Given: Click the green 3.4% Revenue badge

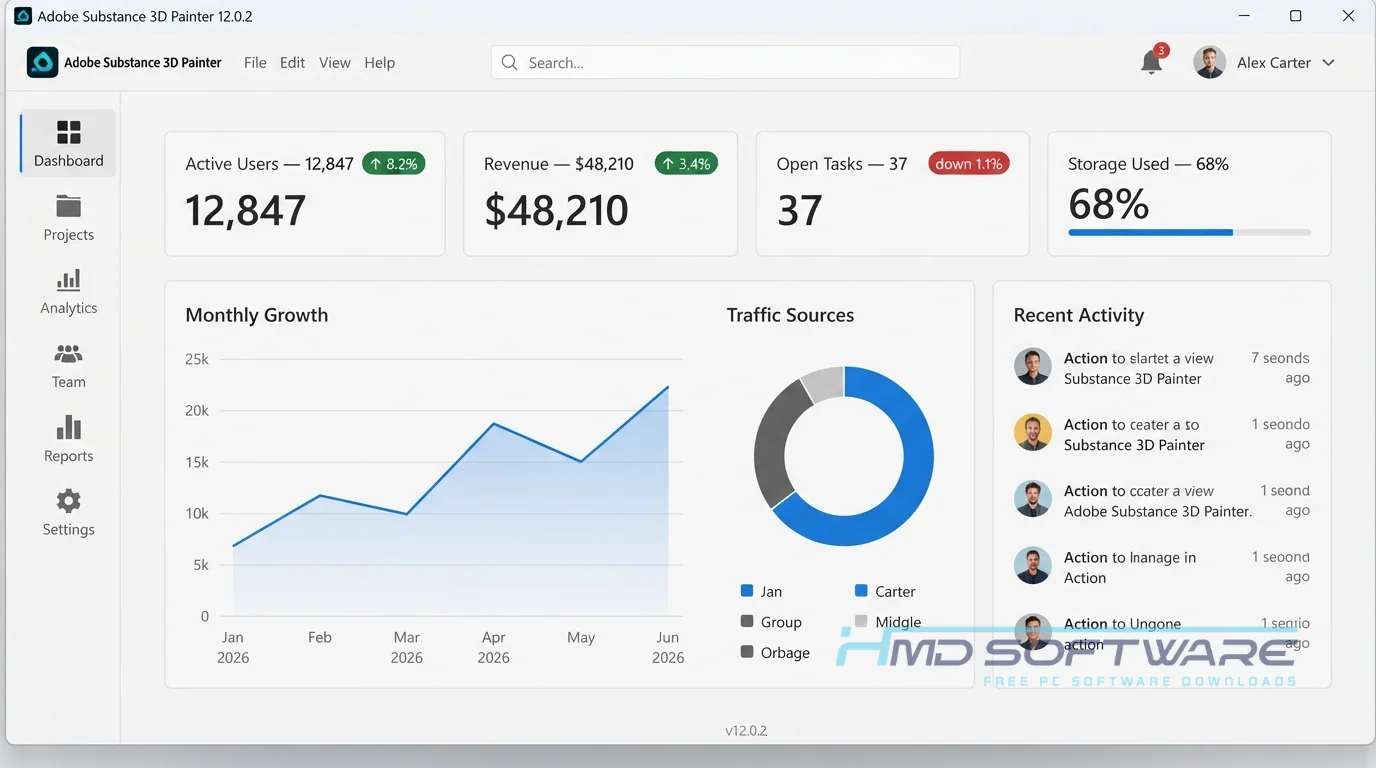Looking at the screenshot, I should 686,163.
